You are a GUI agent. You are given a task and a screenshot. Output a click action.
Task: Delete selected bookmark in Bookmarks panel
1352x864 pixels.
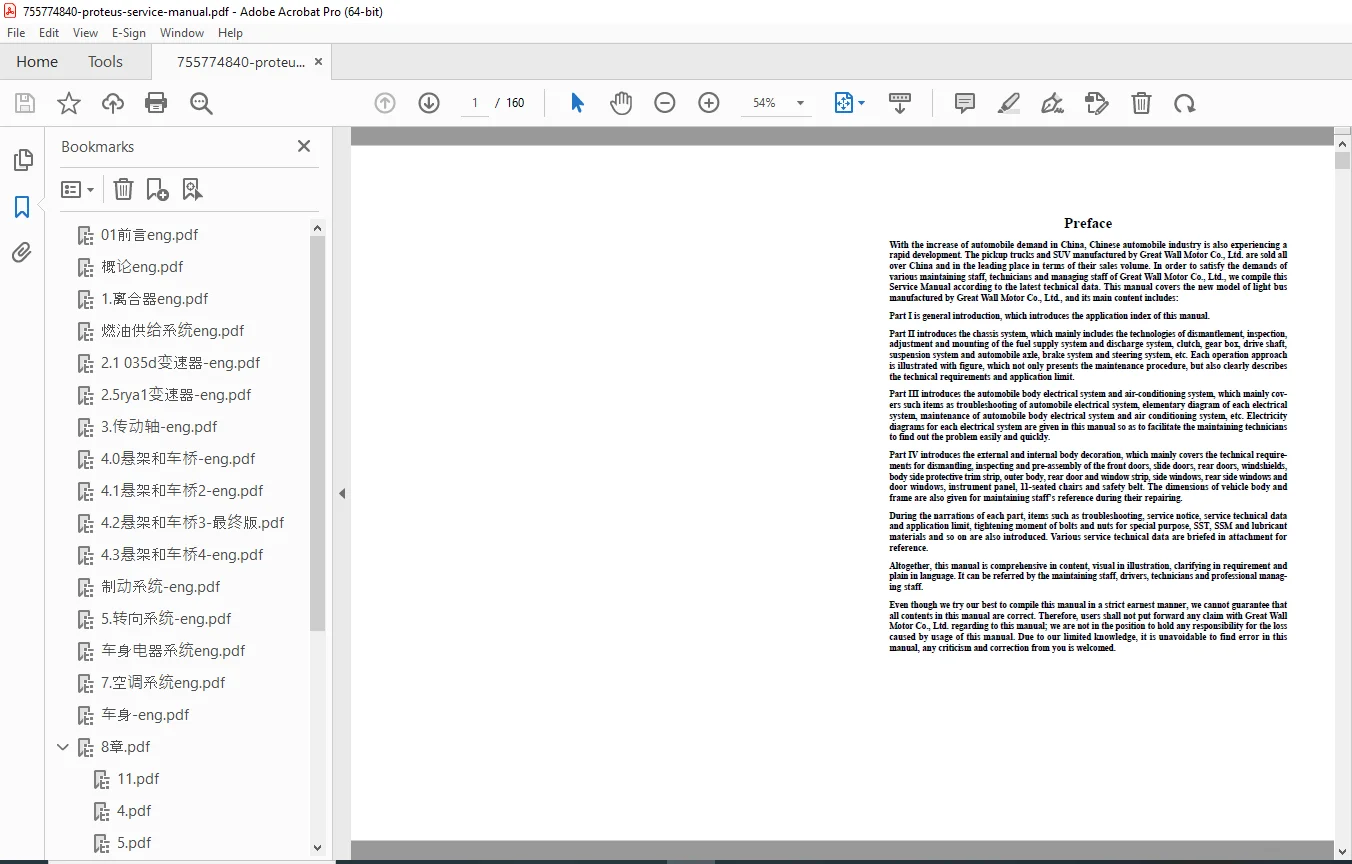point(123,189)
